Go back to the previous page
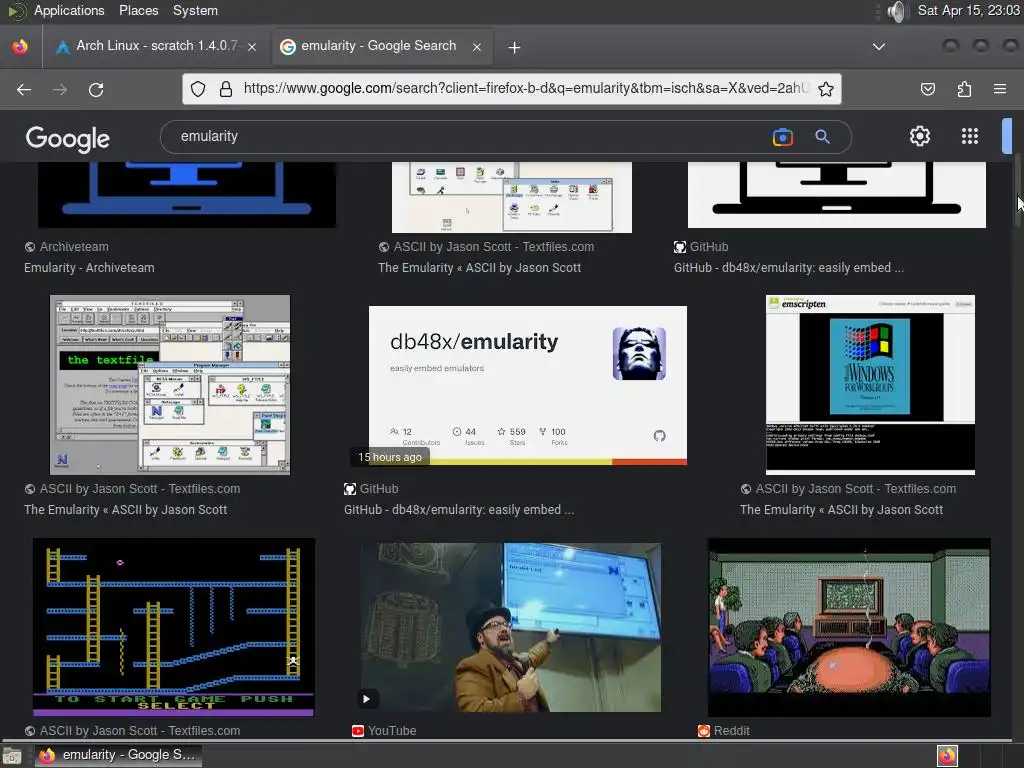 [24, 89]
